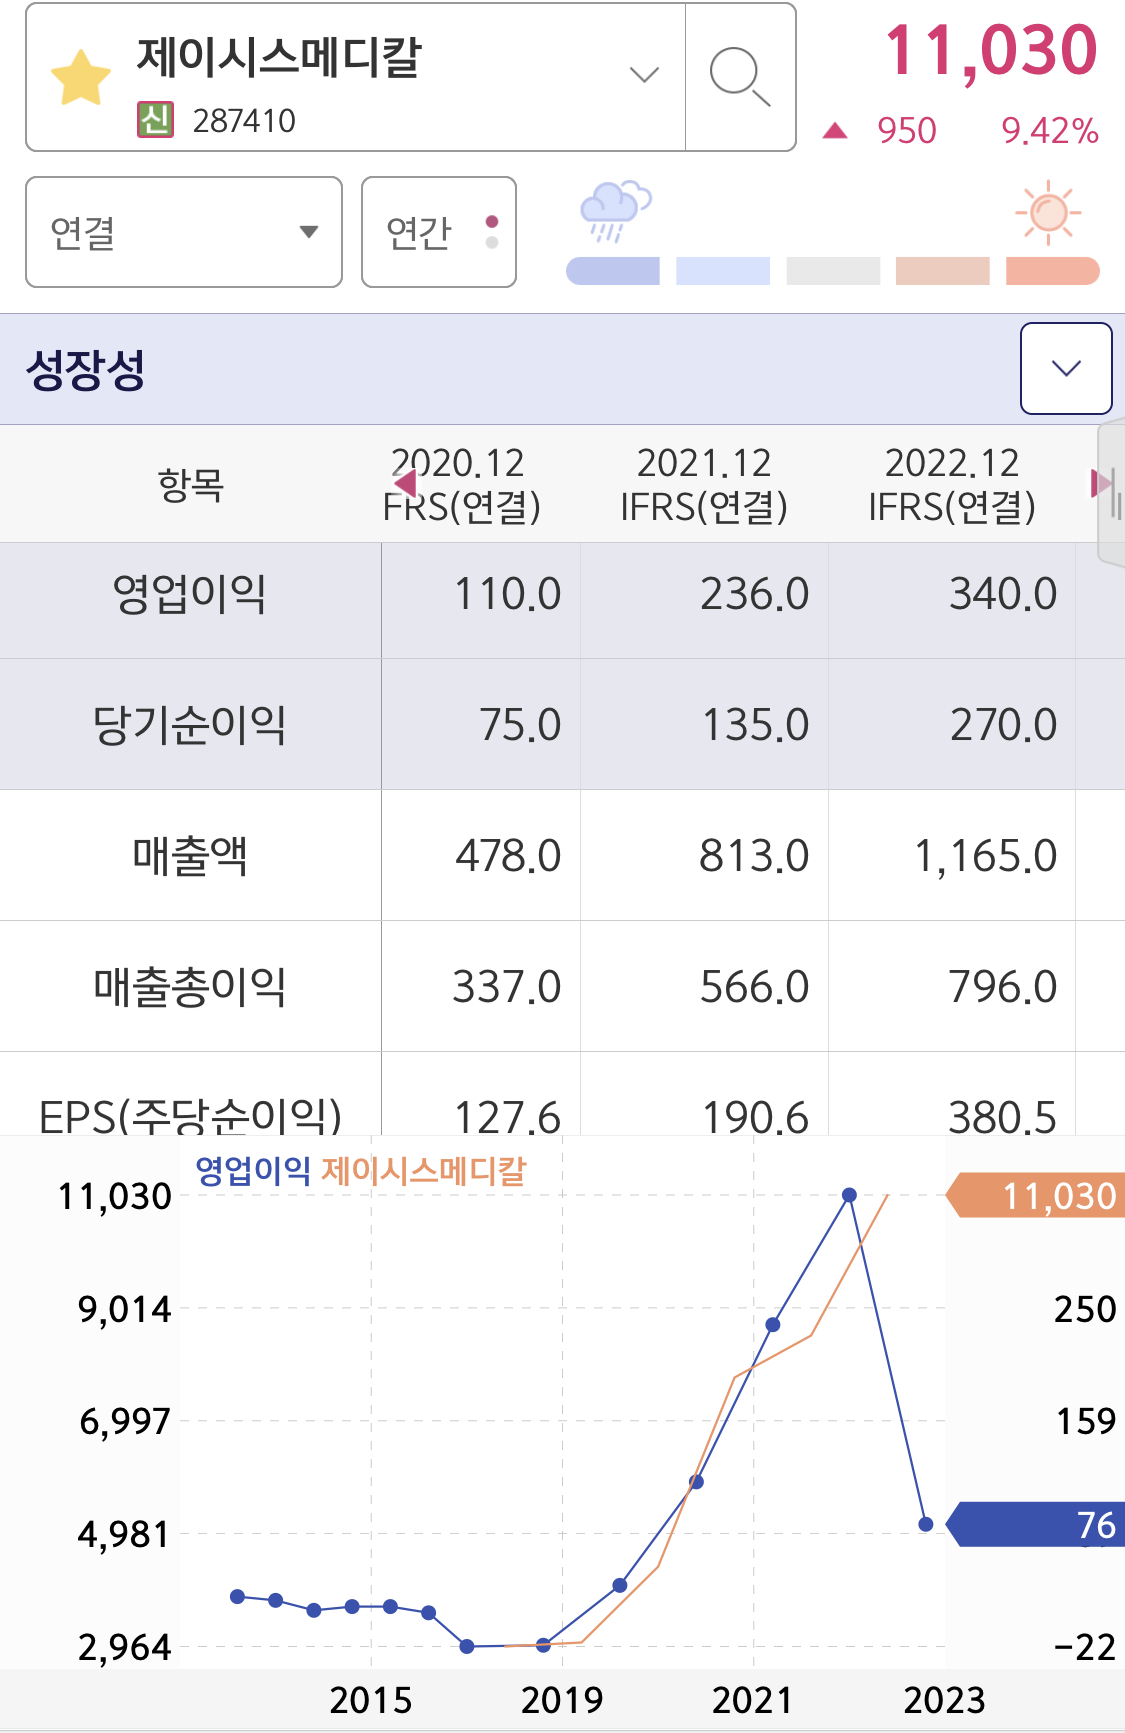Click the 항목 column header
The image size is (1125, 1733).
[190, 485]
